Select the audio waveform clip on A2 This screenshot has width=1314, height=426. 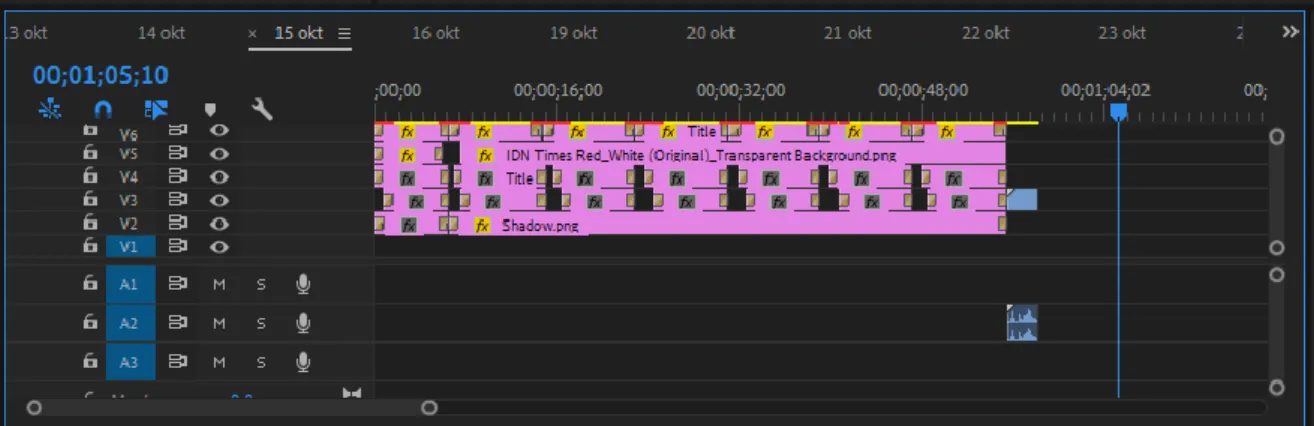click(x=1022, y=323)
